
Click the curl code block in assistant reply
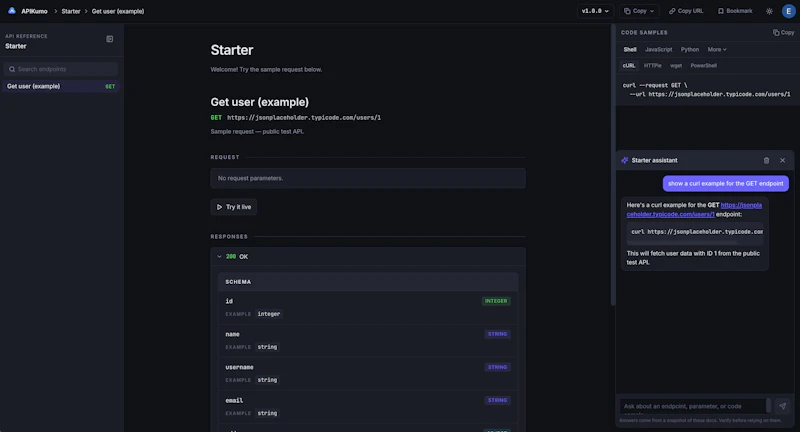click(694, 232)
